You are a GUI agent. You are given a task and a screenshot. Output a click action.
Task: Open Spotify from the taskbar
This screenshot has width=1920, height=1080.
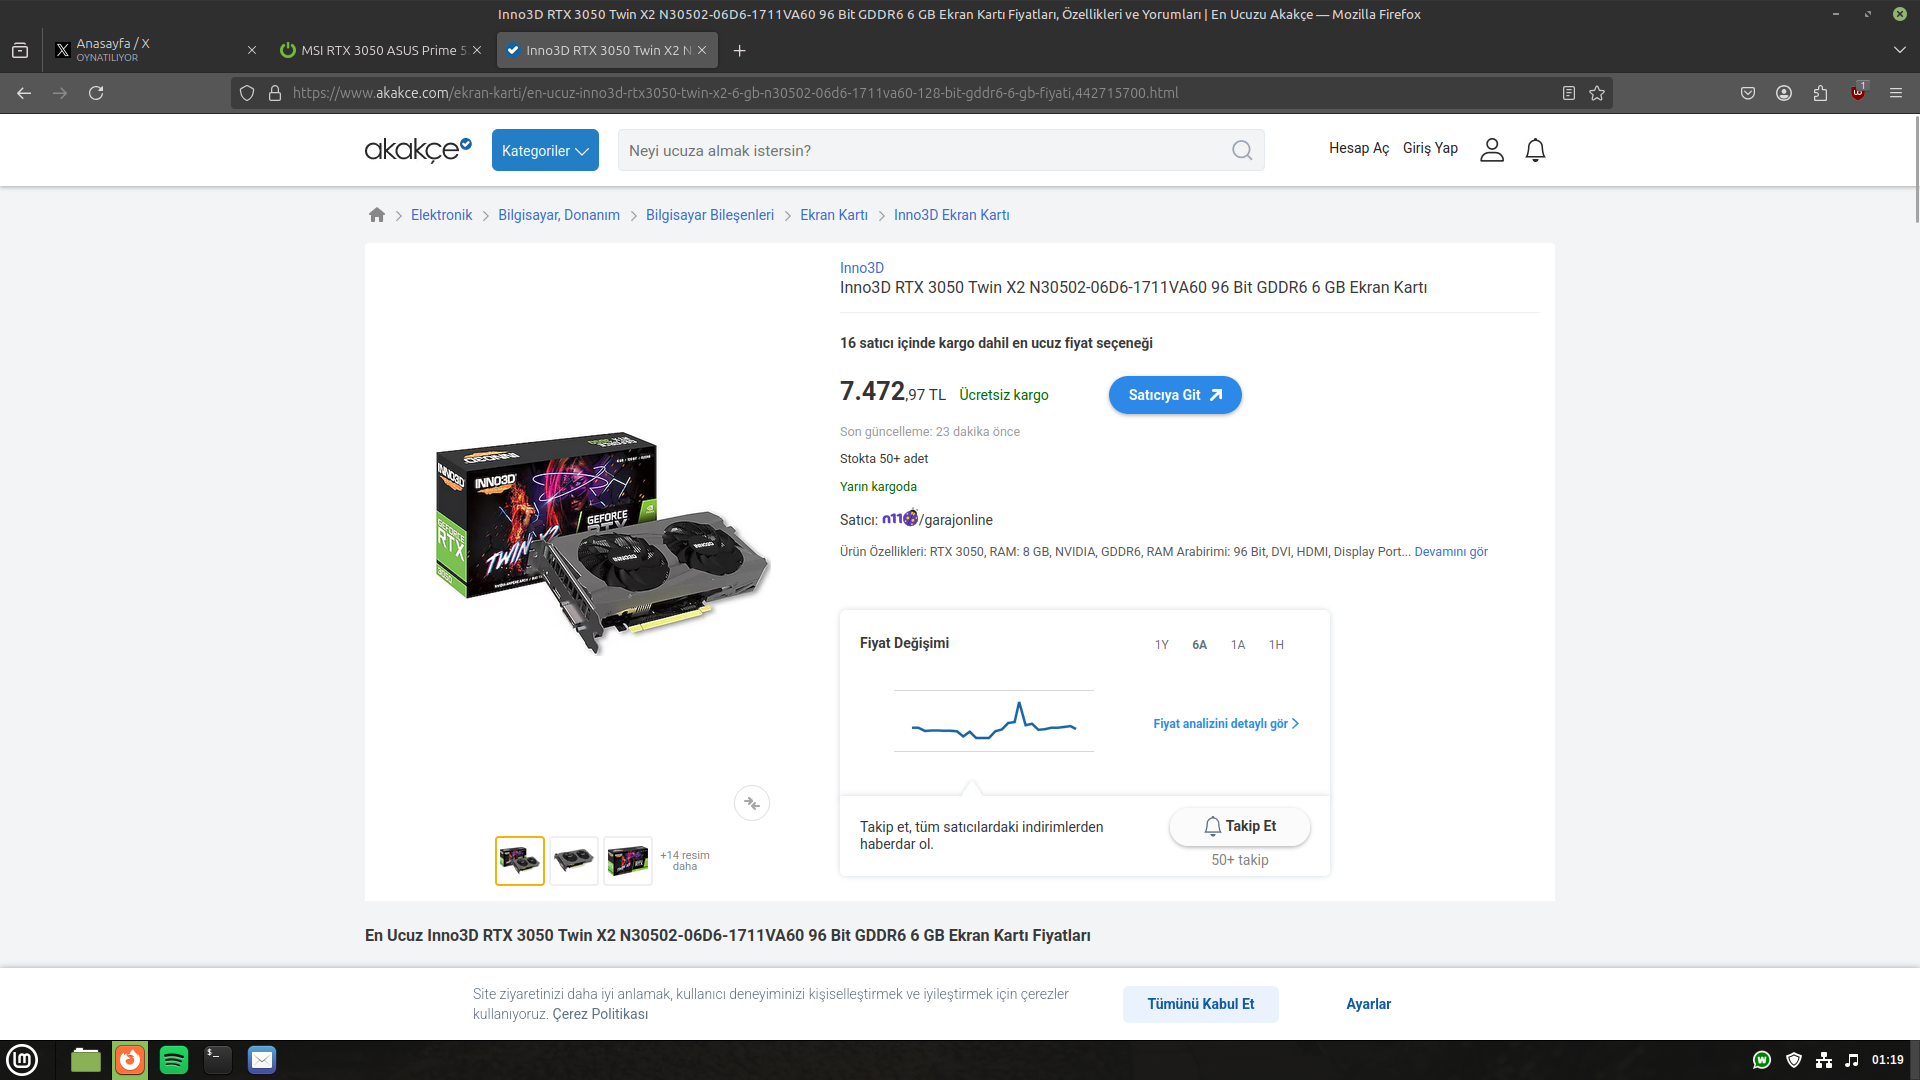point(174,1060)
